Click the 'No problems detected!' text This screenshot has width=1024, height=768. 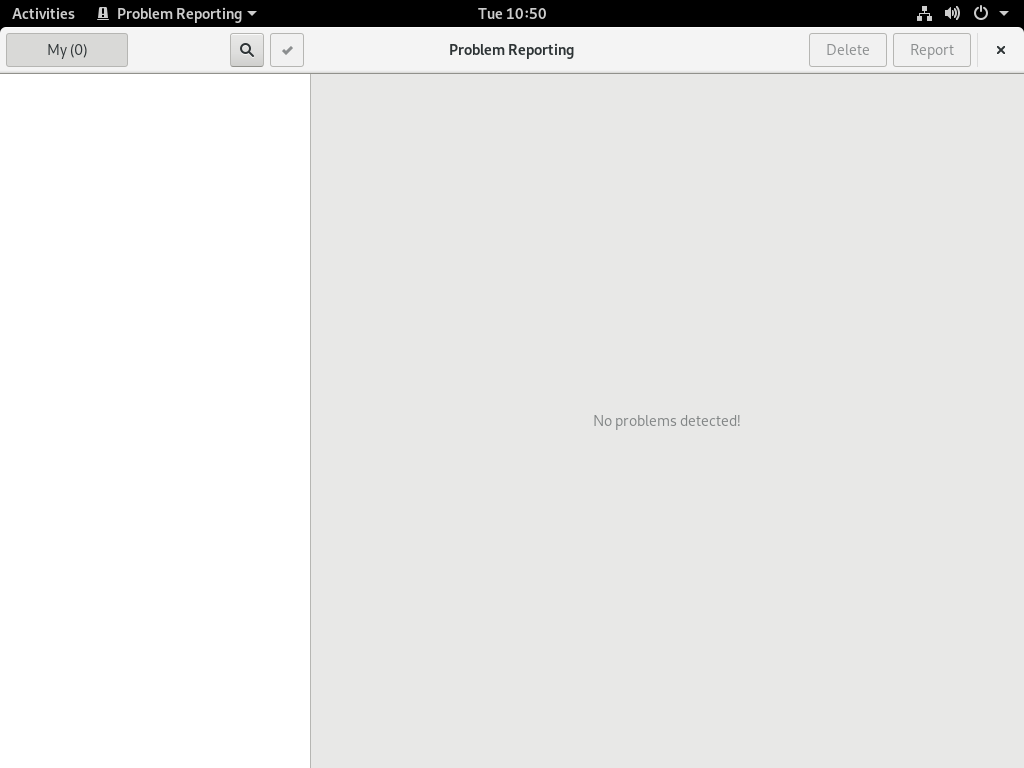click(667, 421)
